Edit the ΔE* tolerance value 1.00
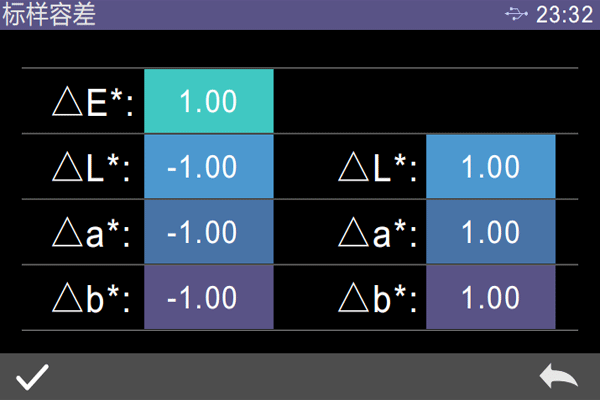Viewport: 600px width, 400px height. click(208, 101)
